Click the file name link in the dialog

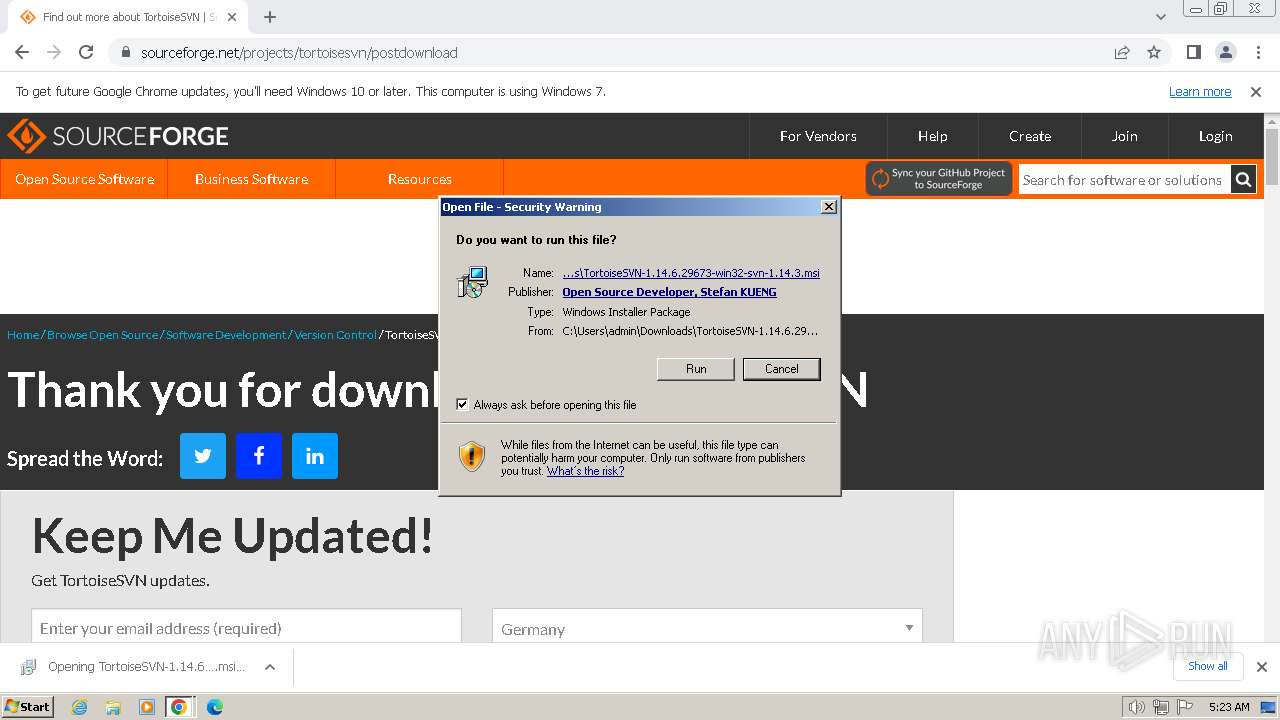tap(691, 273)
